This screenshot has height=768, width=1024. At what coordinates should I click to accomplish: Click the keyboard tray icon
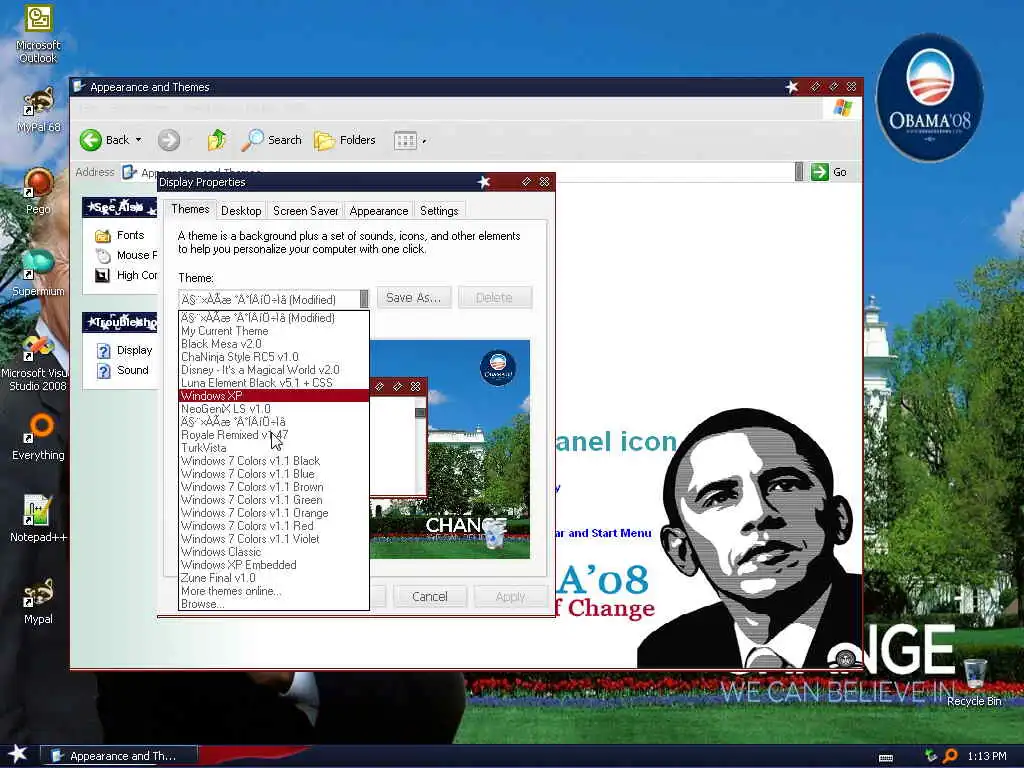click(886, 758)
